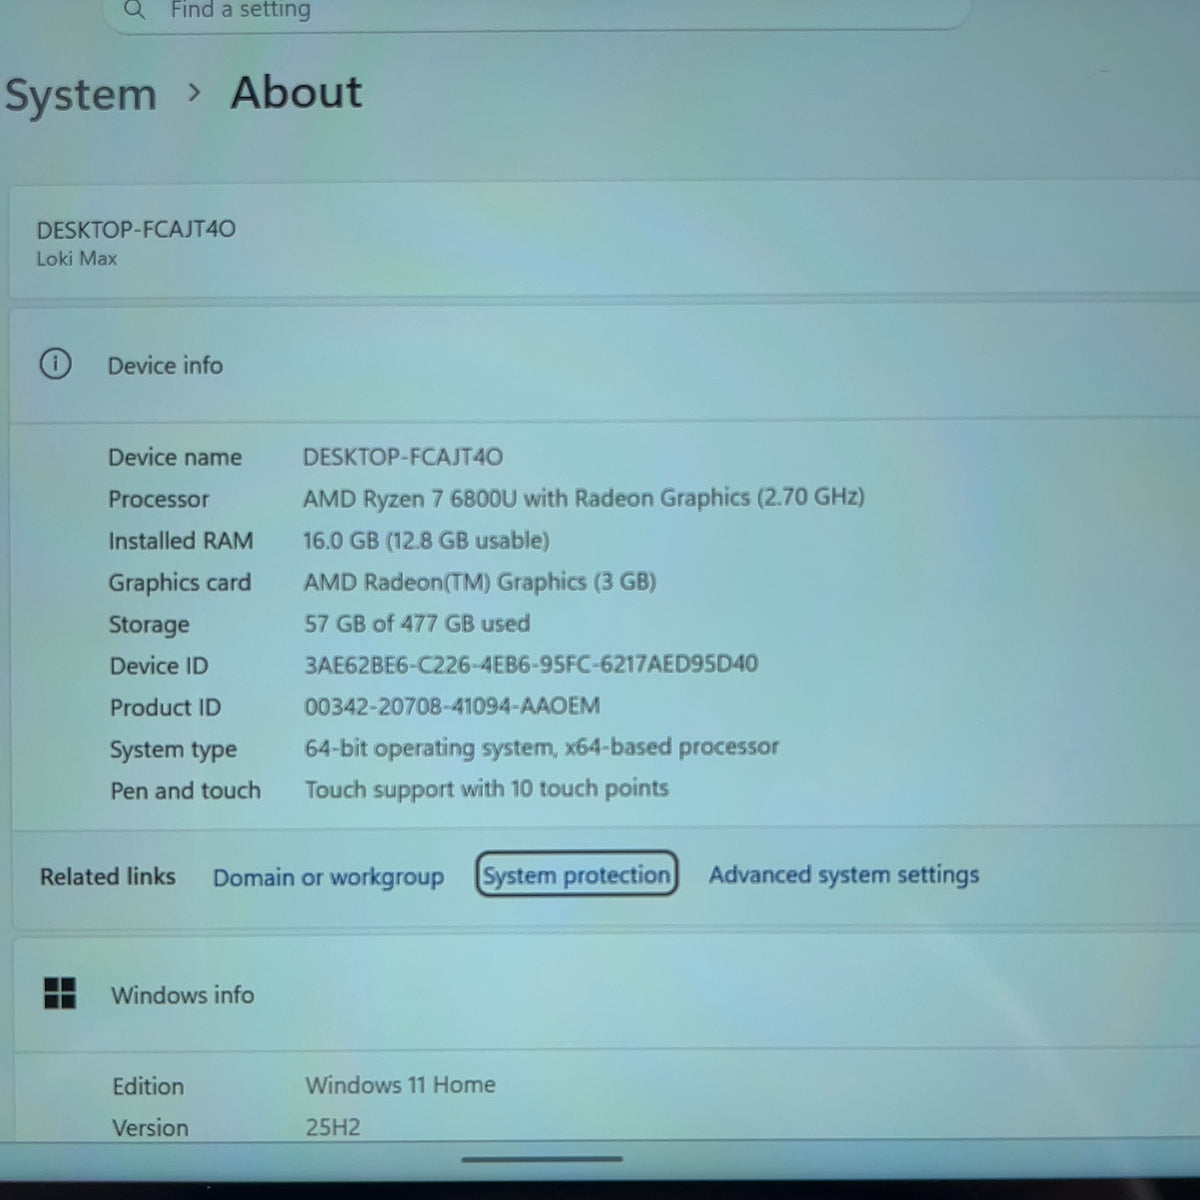Select AMD Ryzen 7 6800U processor value
This screenshot has height=1200, width=1200.
tap(584, 497)
